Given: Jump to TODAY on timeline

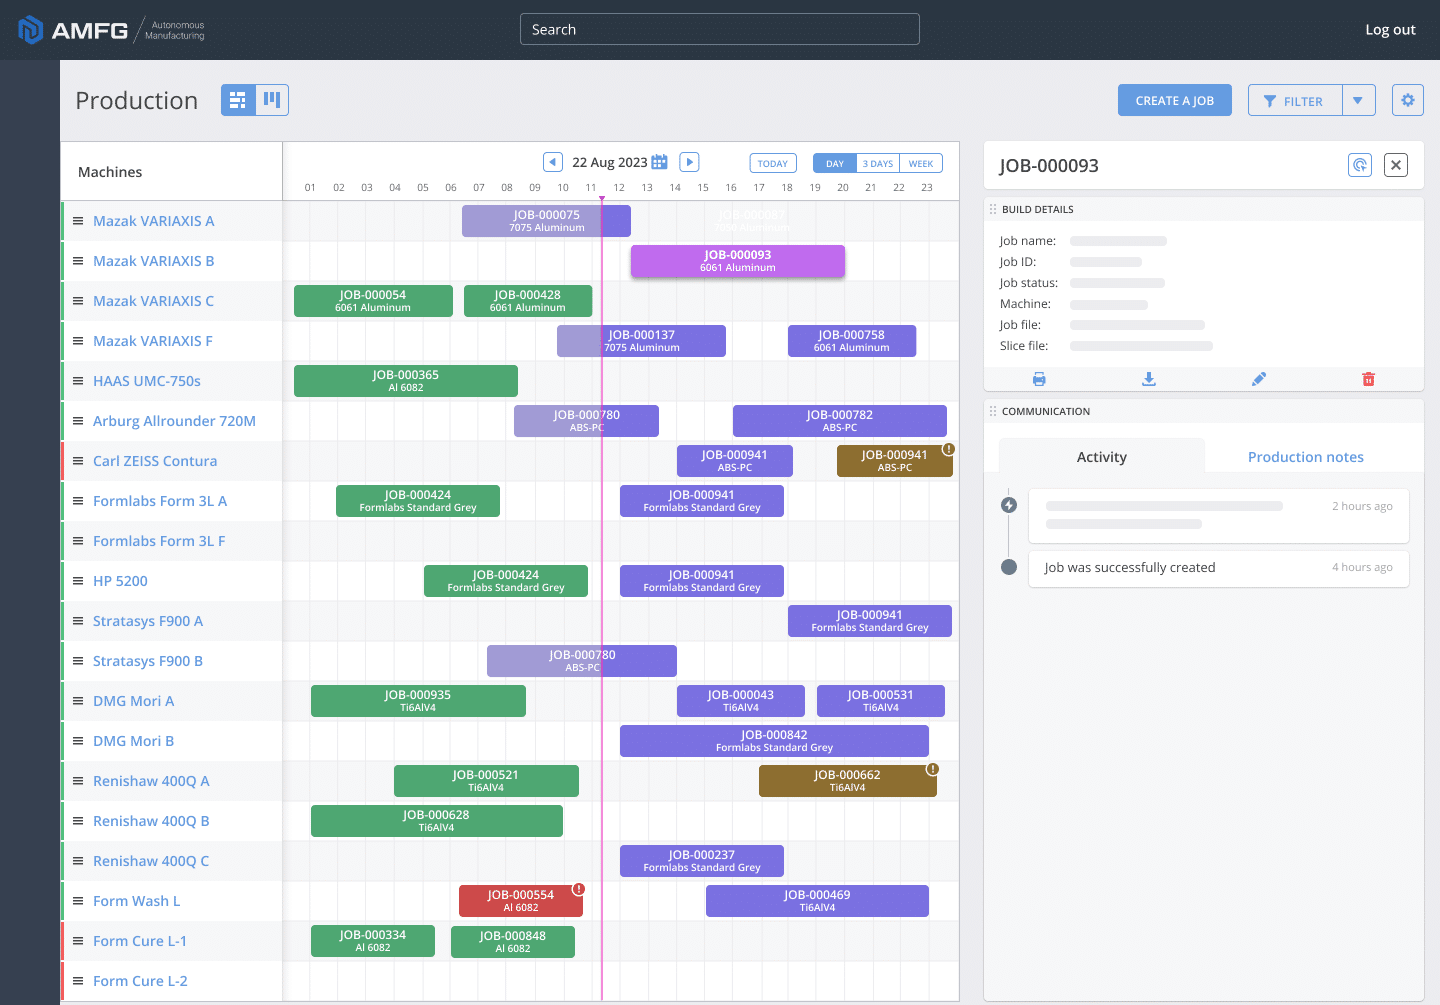Looking at the screenshot, I should (773, 163).
